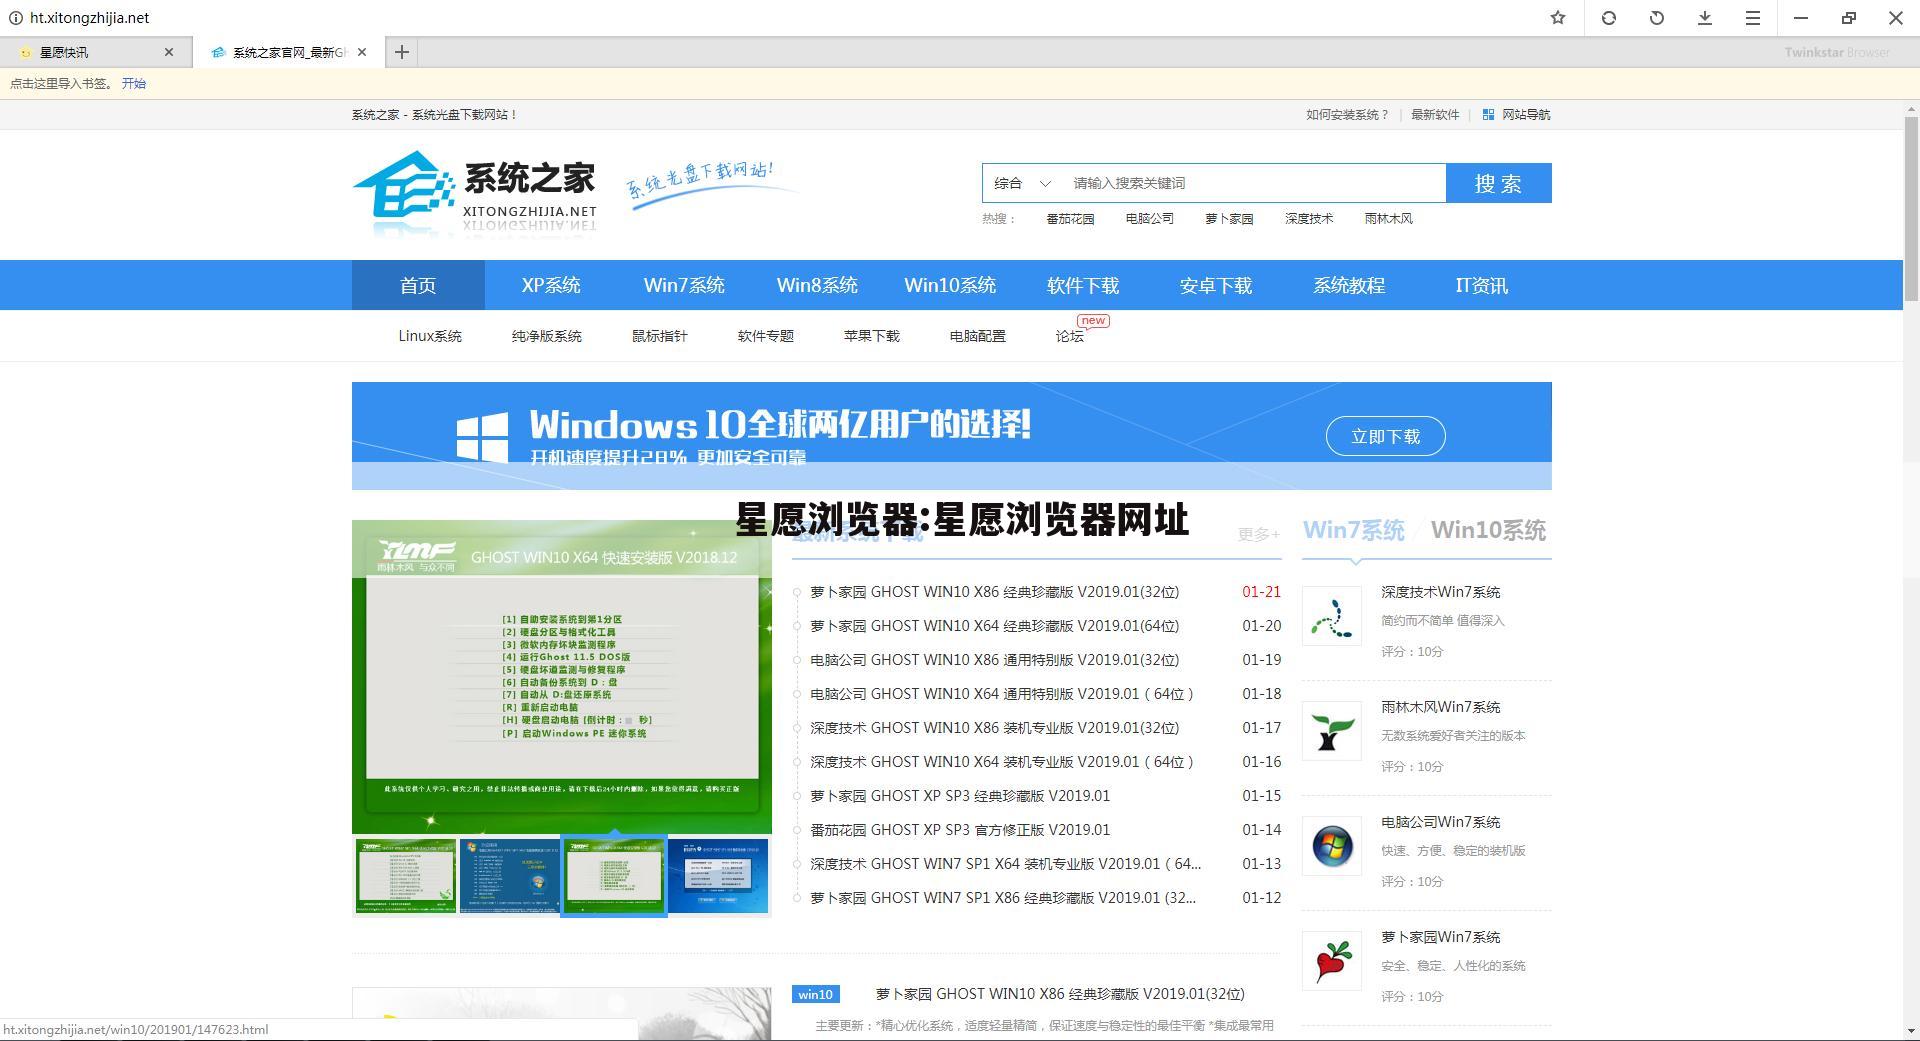Open the Win7系统 main navigation item
This screenshot has width=1920, height=1041.
[684, 285]
